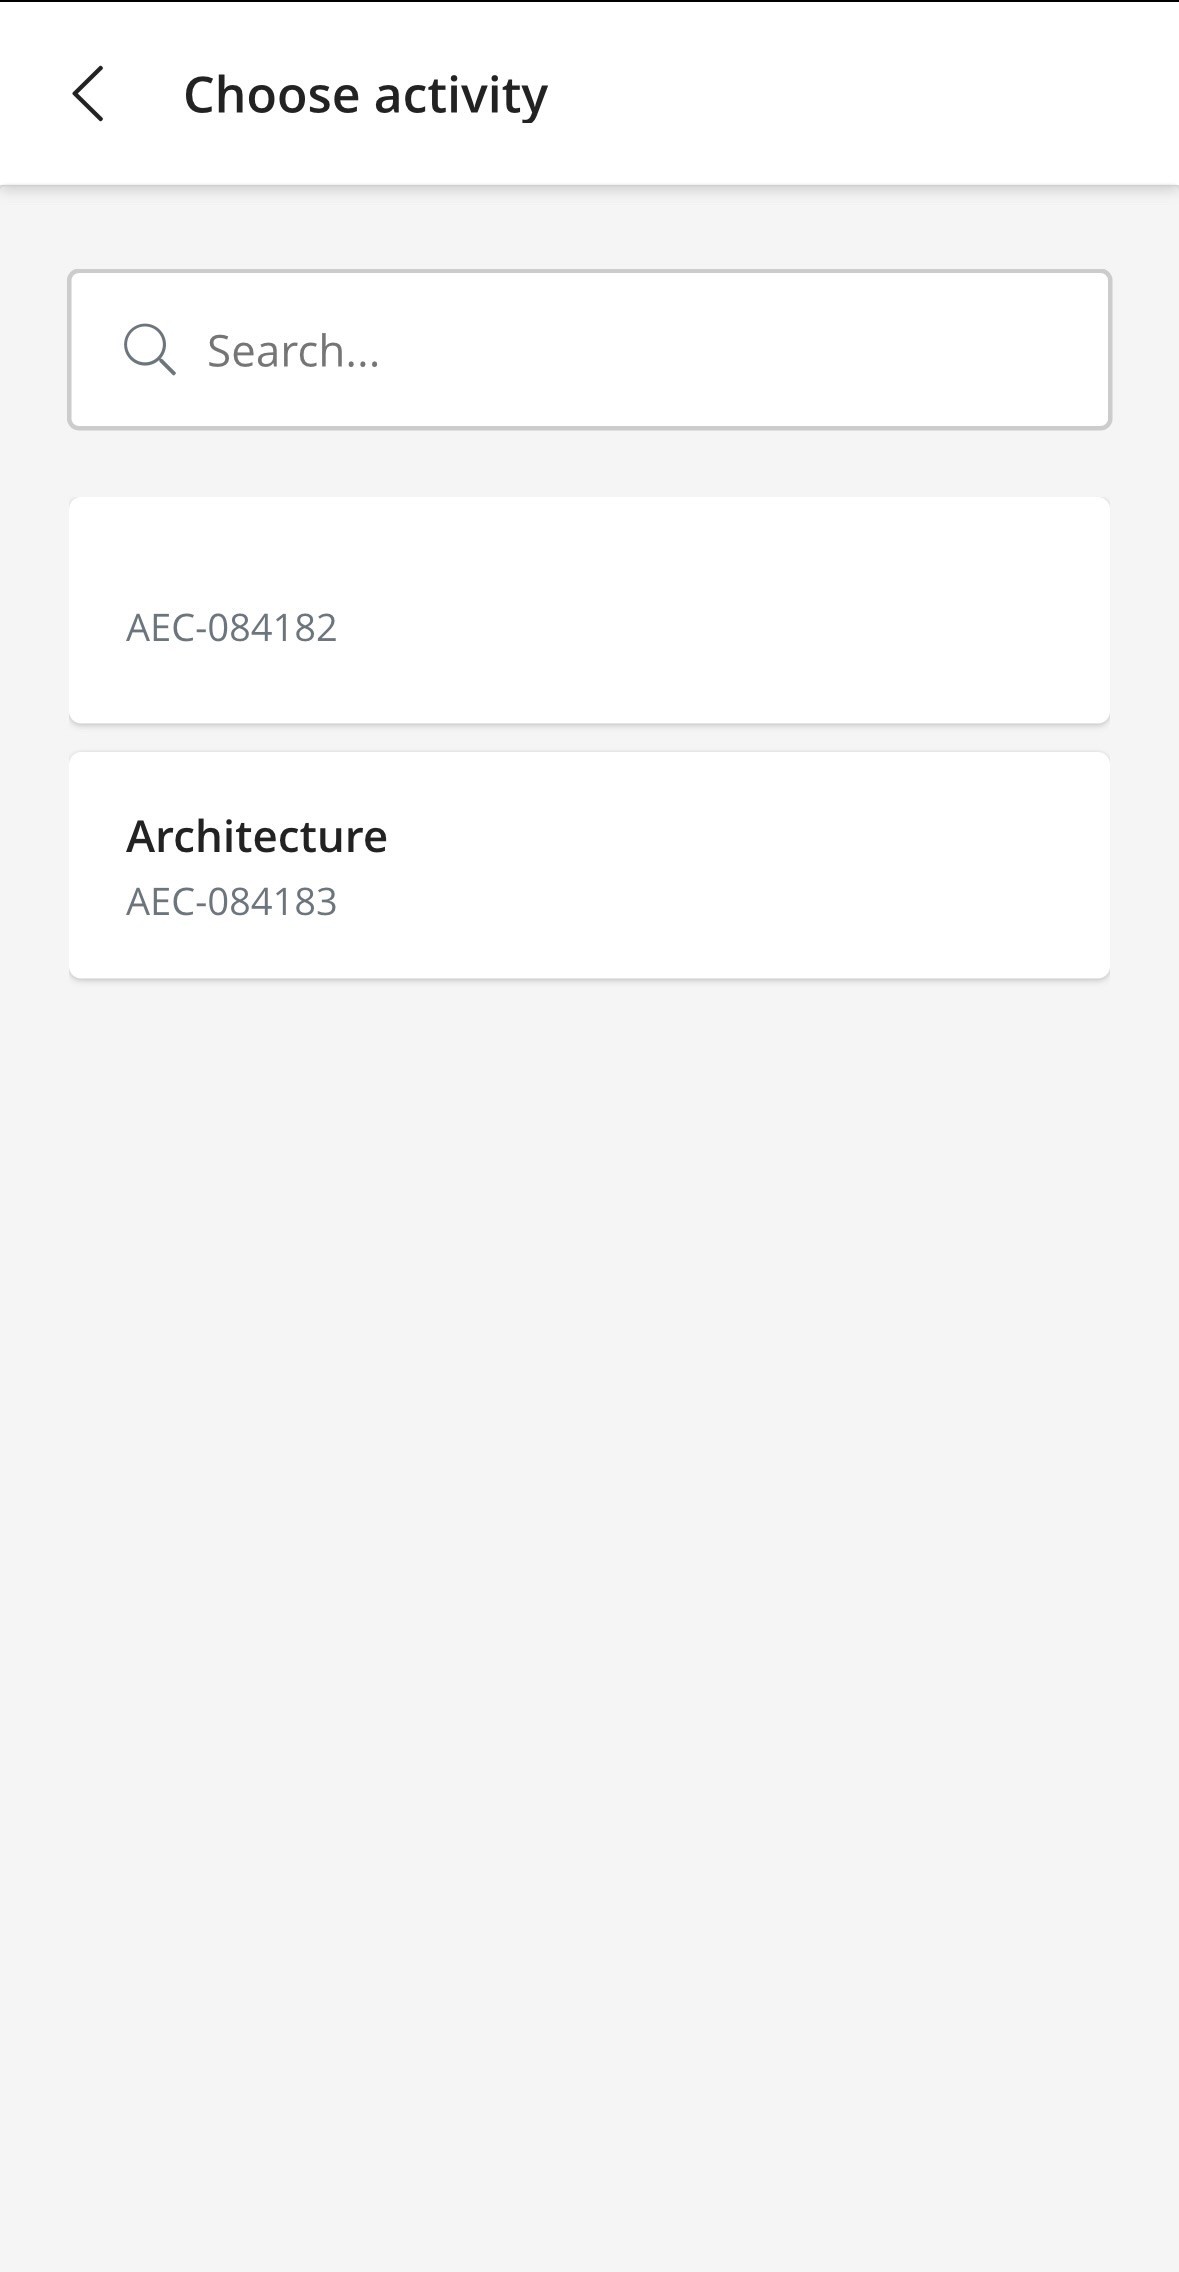Tap the search lens beside Search...
Image resolution: width=1179 pixels, height=2272 pixels.
tap(149, 350)
